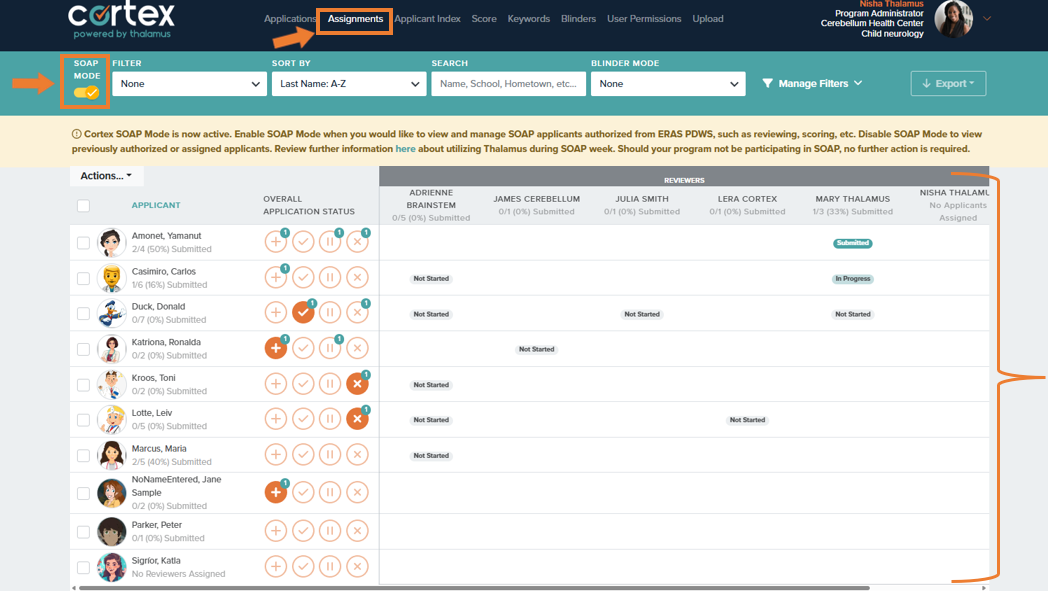
Task: Open the Upload tab
Action: coord(708,19)
